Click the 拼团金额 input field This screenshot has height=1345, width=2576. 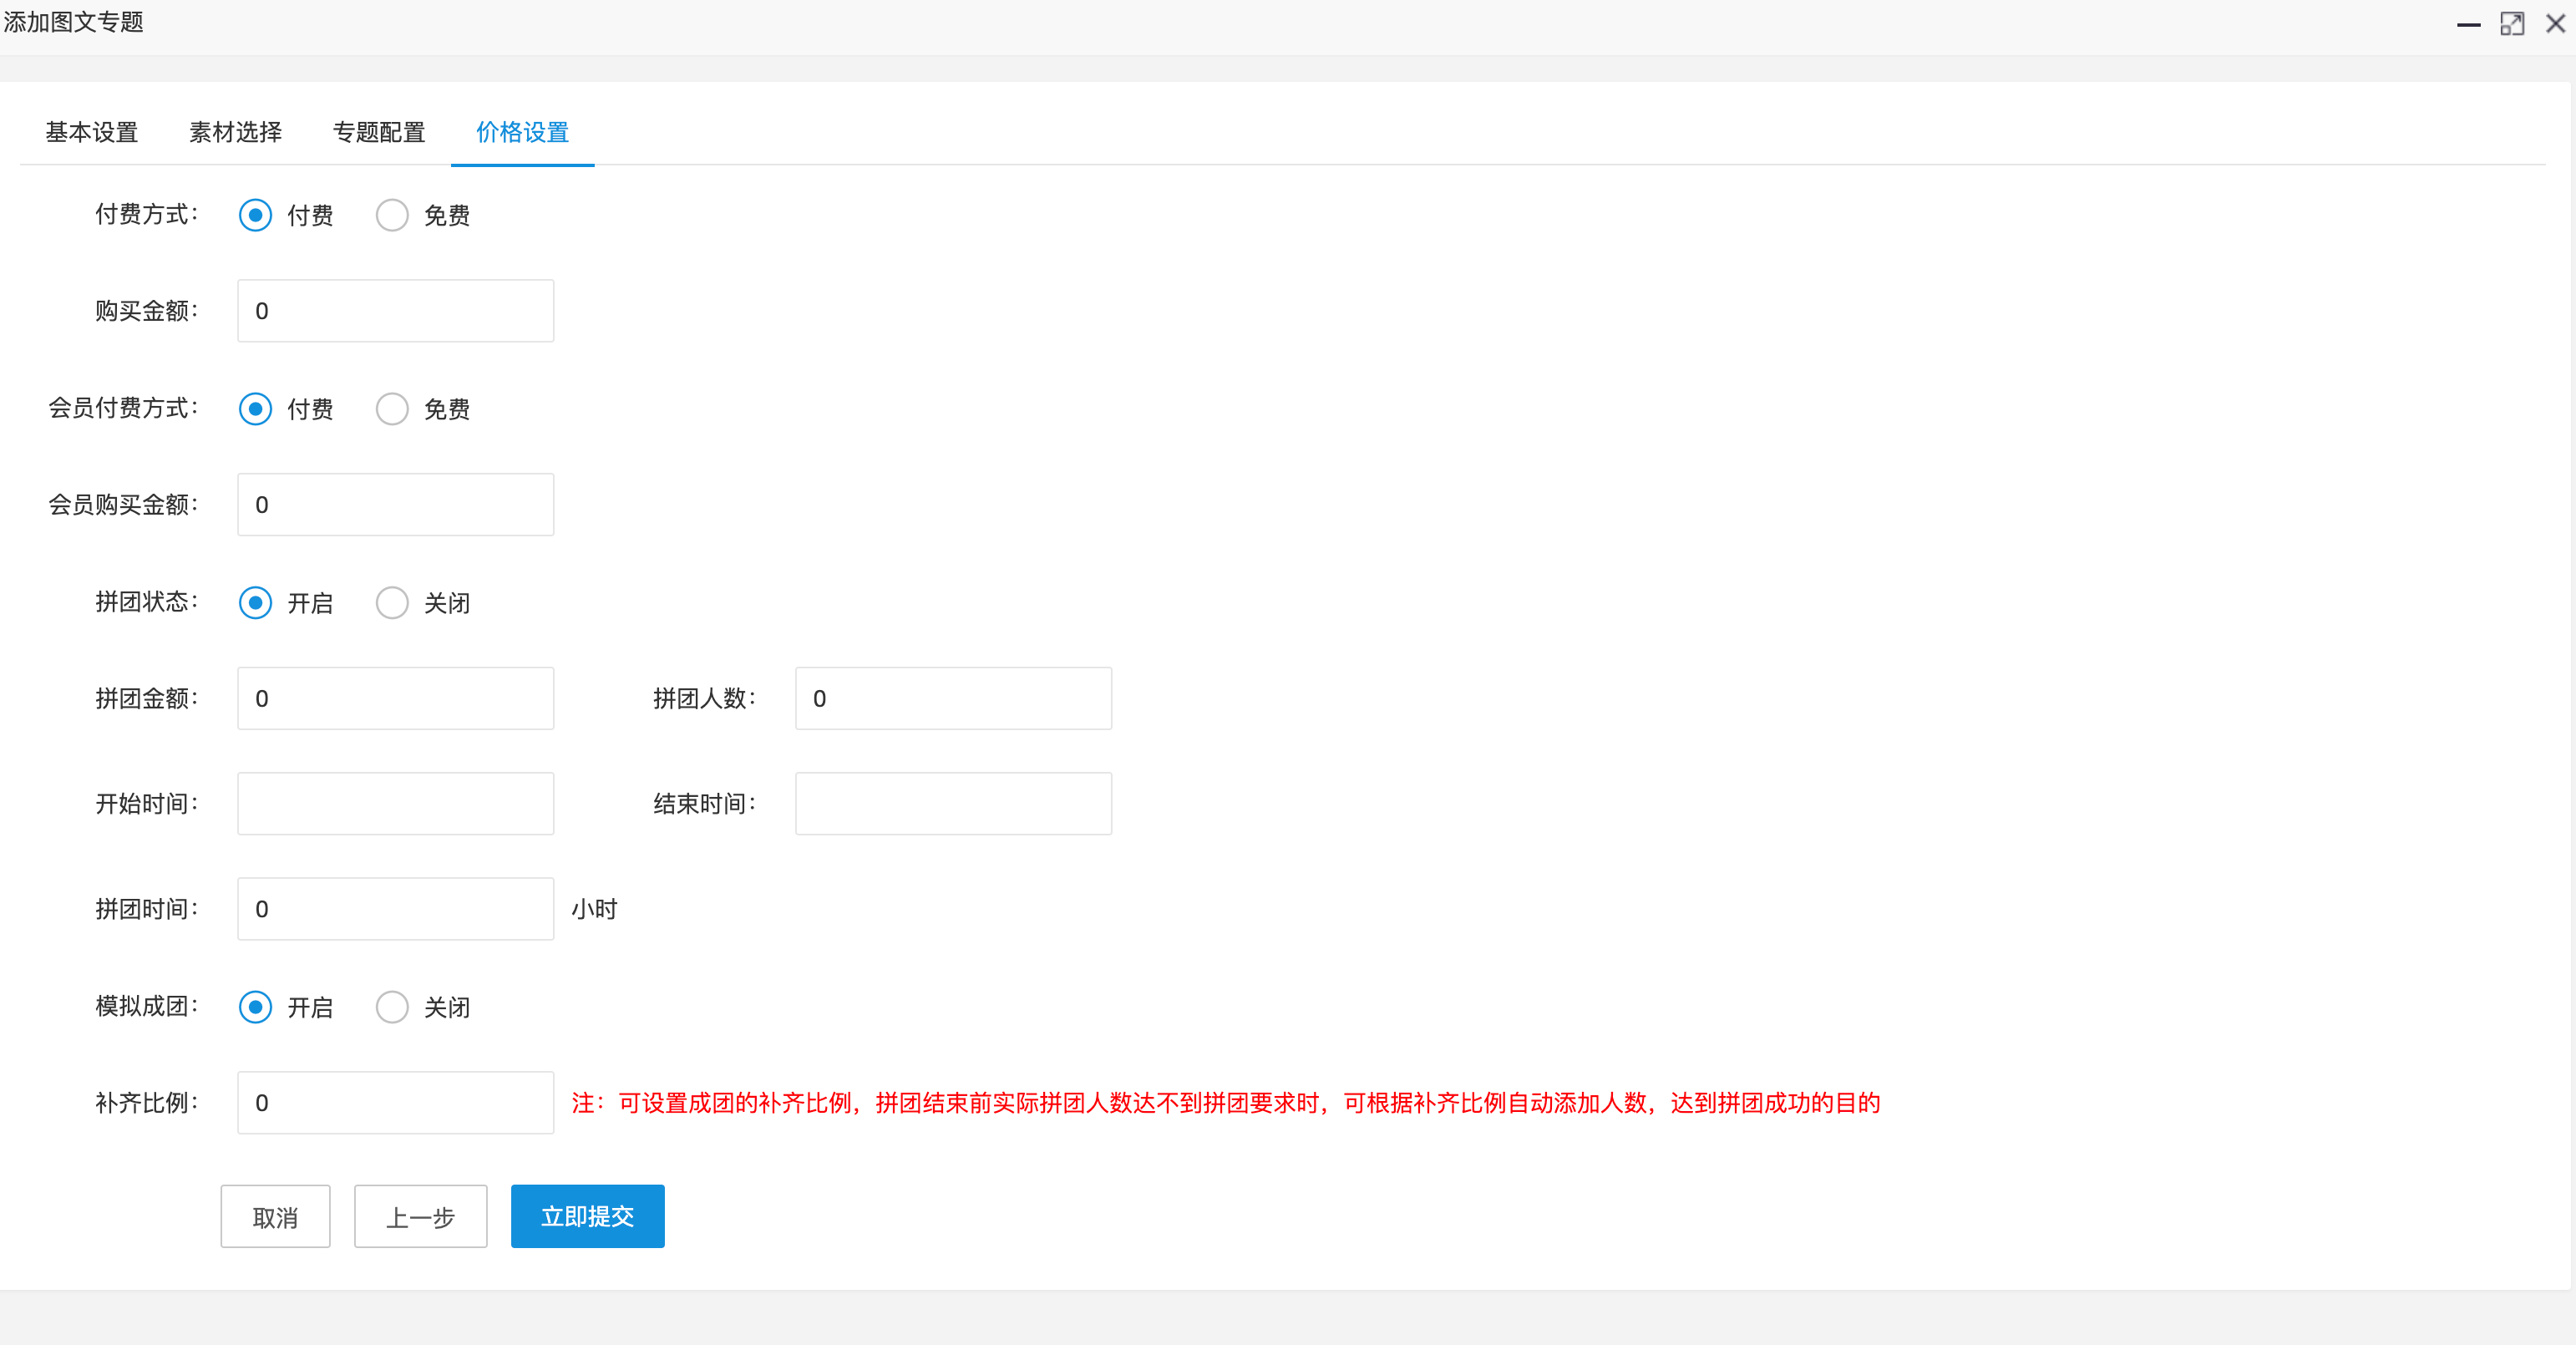pos(396,699)
